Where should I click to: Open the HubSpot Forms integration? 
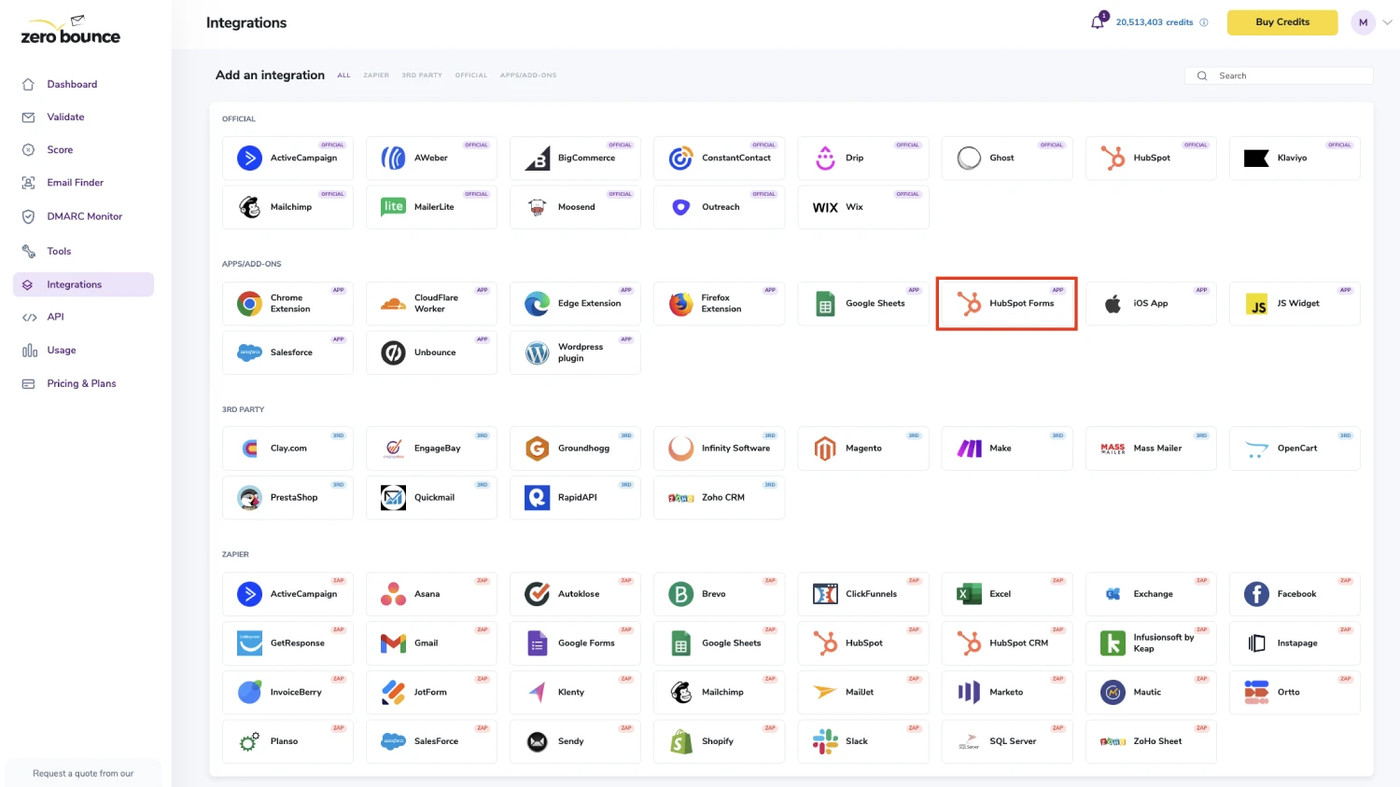click(x=1005, y=302)
